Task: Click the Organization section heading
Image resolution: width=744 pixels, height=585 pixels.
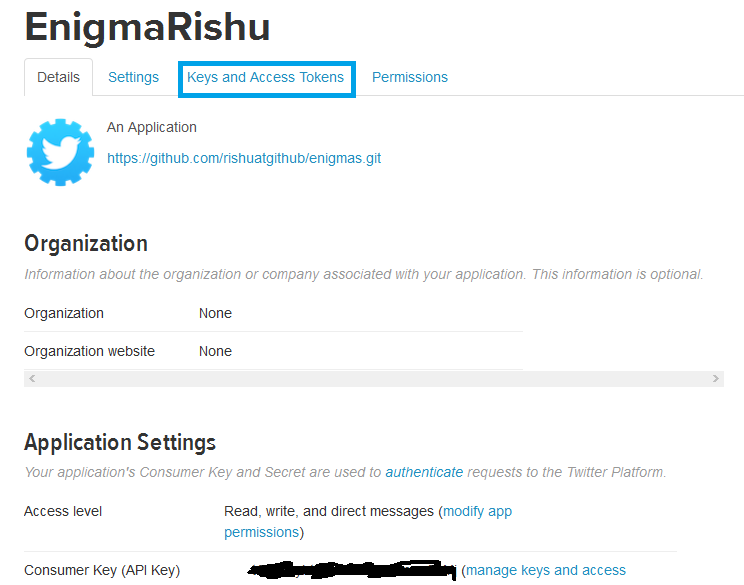Action: [x=86, y=244]
